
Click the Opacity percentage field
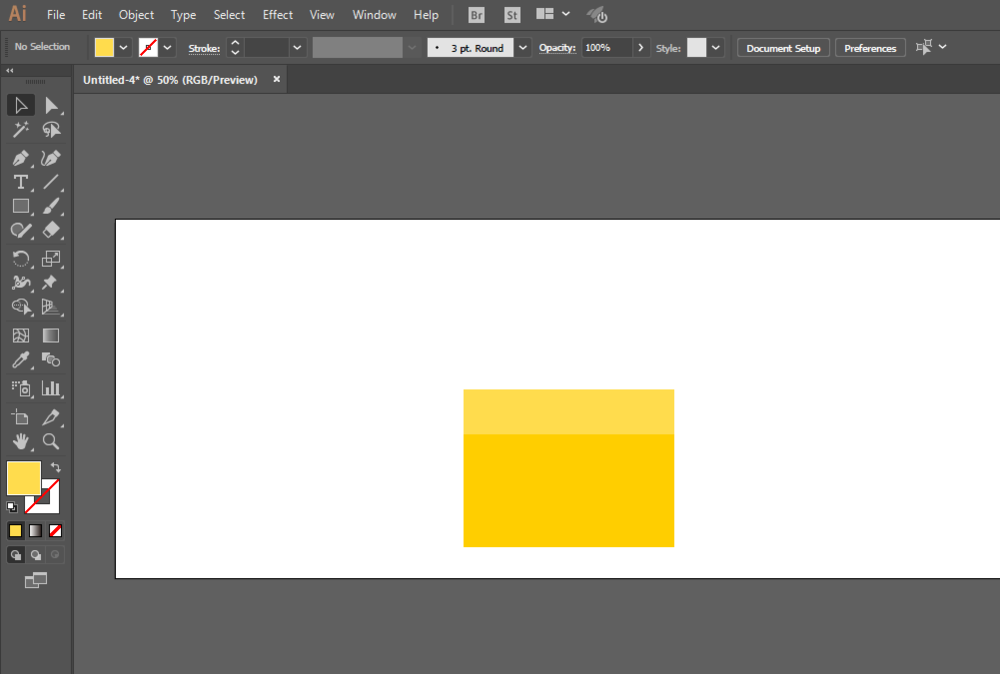(606, 47)
